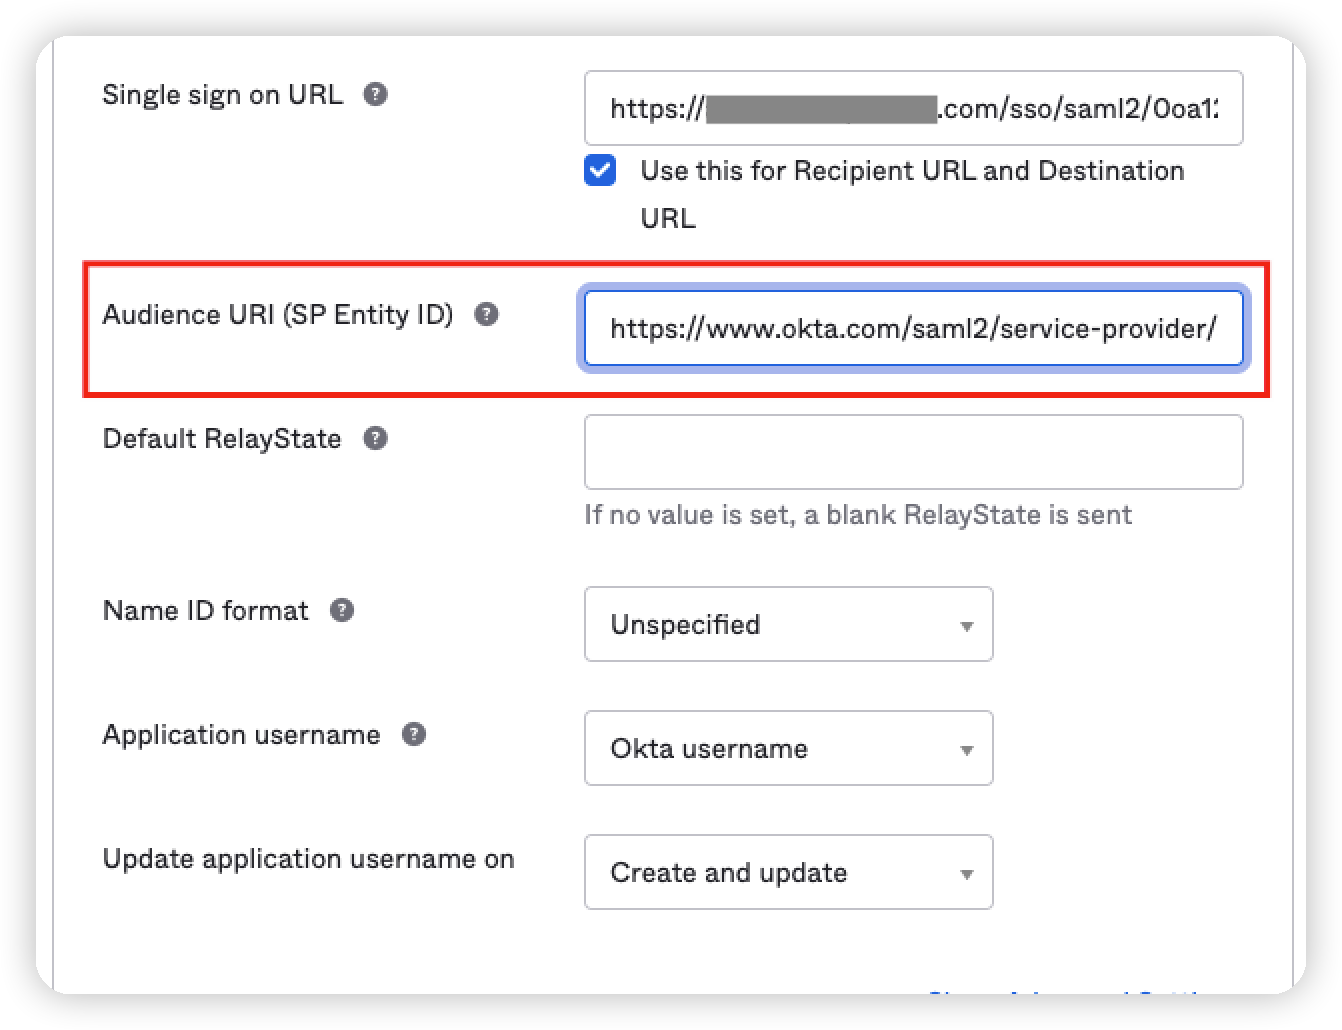Show help tooltip for Default RelayState

pyautogui.click(x=375, y=439)
